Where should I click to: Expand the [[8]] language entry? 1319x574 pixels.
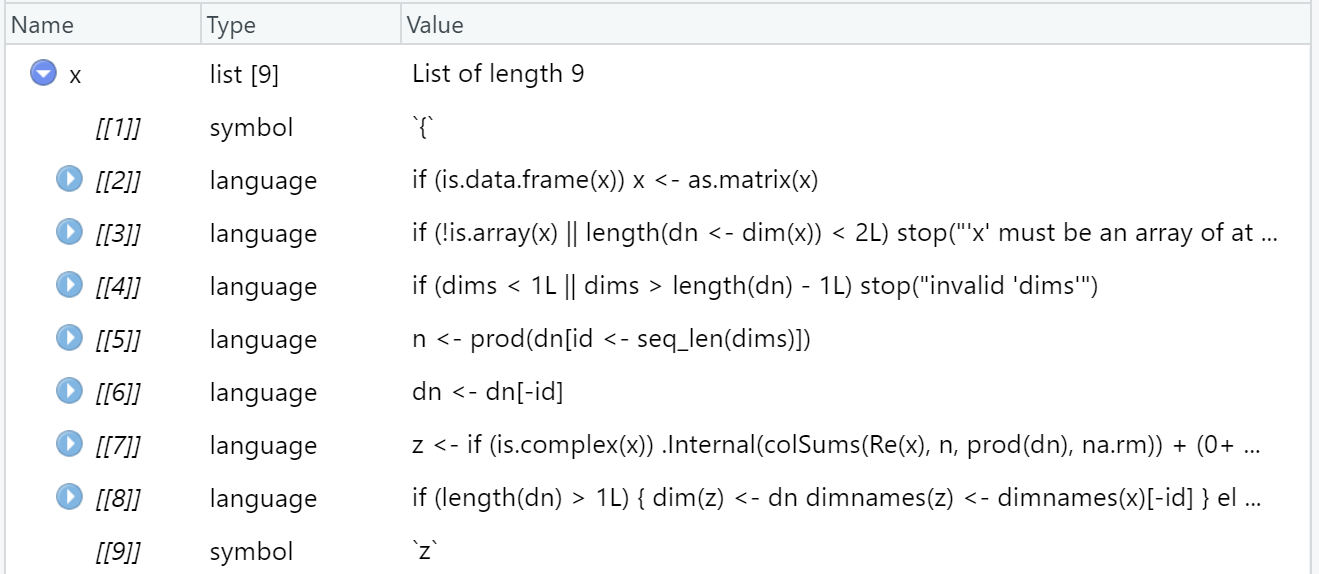click(69, 498)
